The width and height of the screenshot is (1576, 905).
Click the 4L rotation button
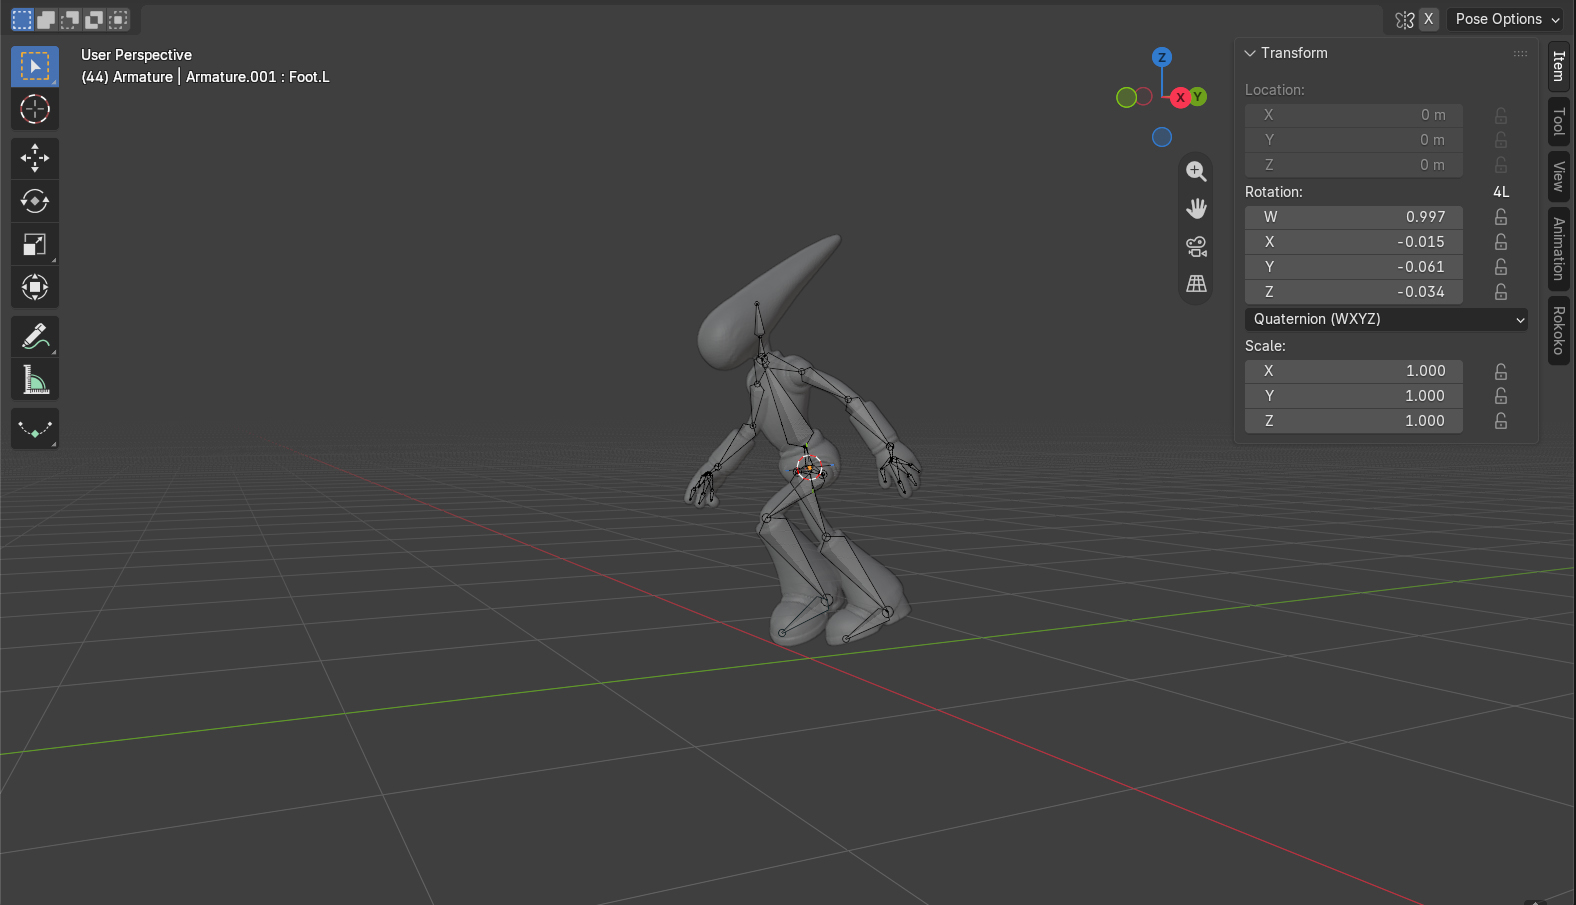(1501, 192)
